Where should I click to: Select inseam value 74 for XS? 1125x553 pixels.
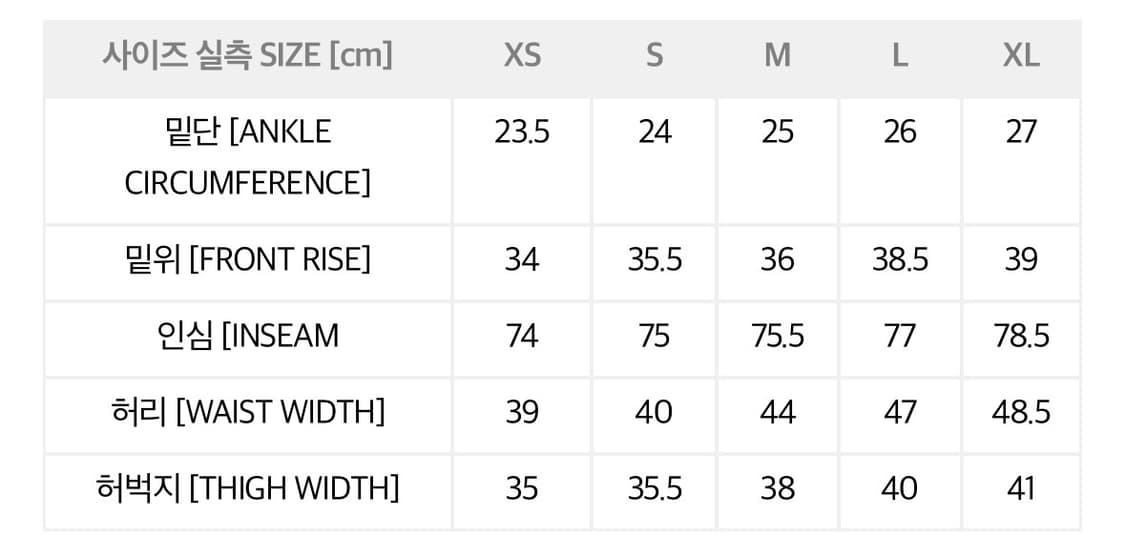(x=522, y=336)
